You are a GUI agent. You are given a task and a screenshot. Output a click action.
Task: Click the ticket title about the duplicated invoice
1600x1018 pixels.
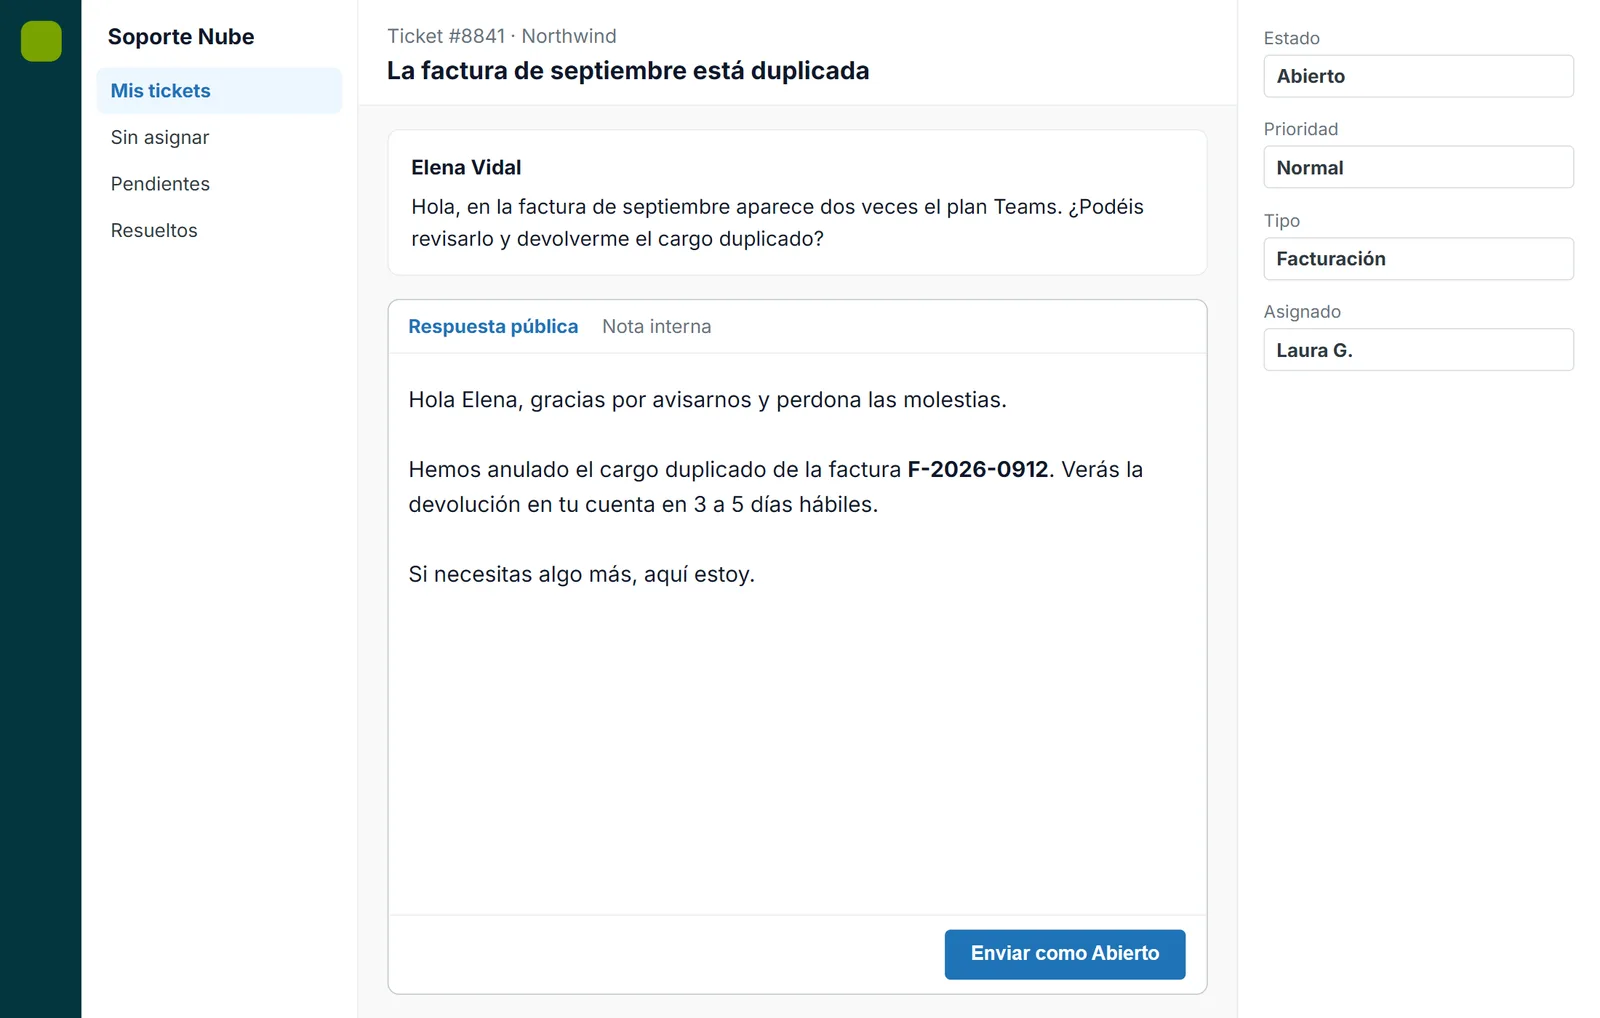pyautogui.click(x=628, y=71)
